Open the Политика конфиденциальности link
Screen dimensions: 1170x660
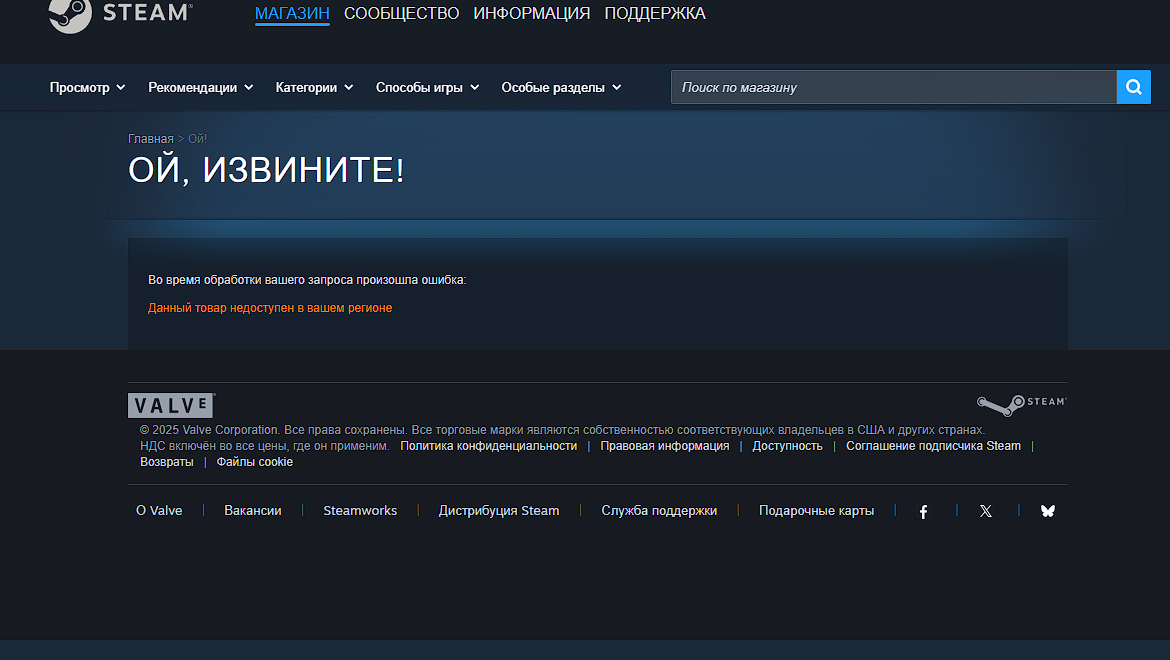point(489,446)
